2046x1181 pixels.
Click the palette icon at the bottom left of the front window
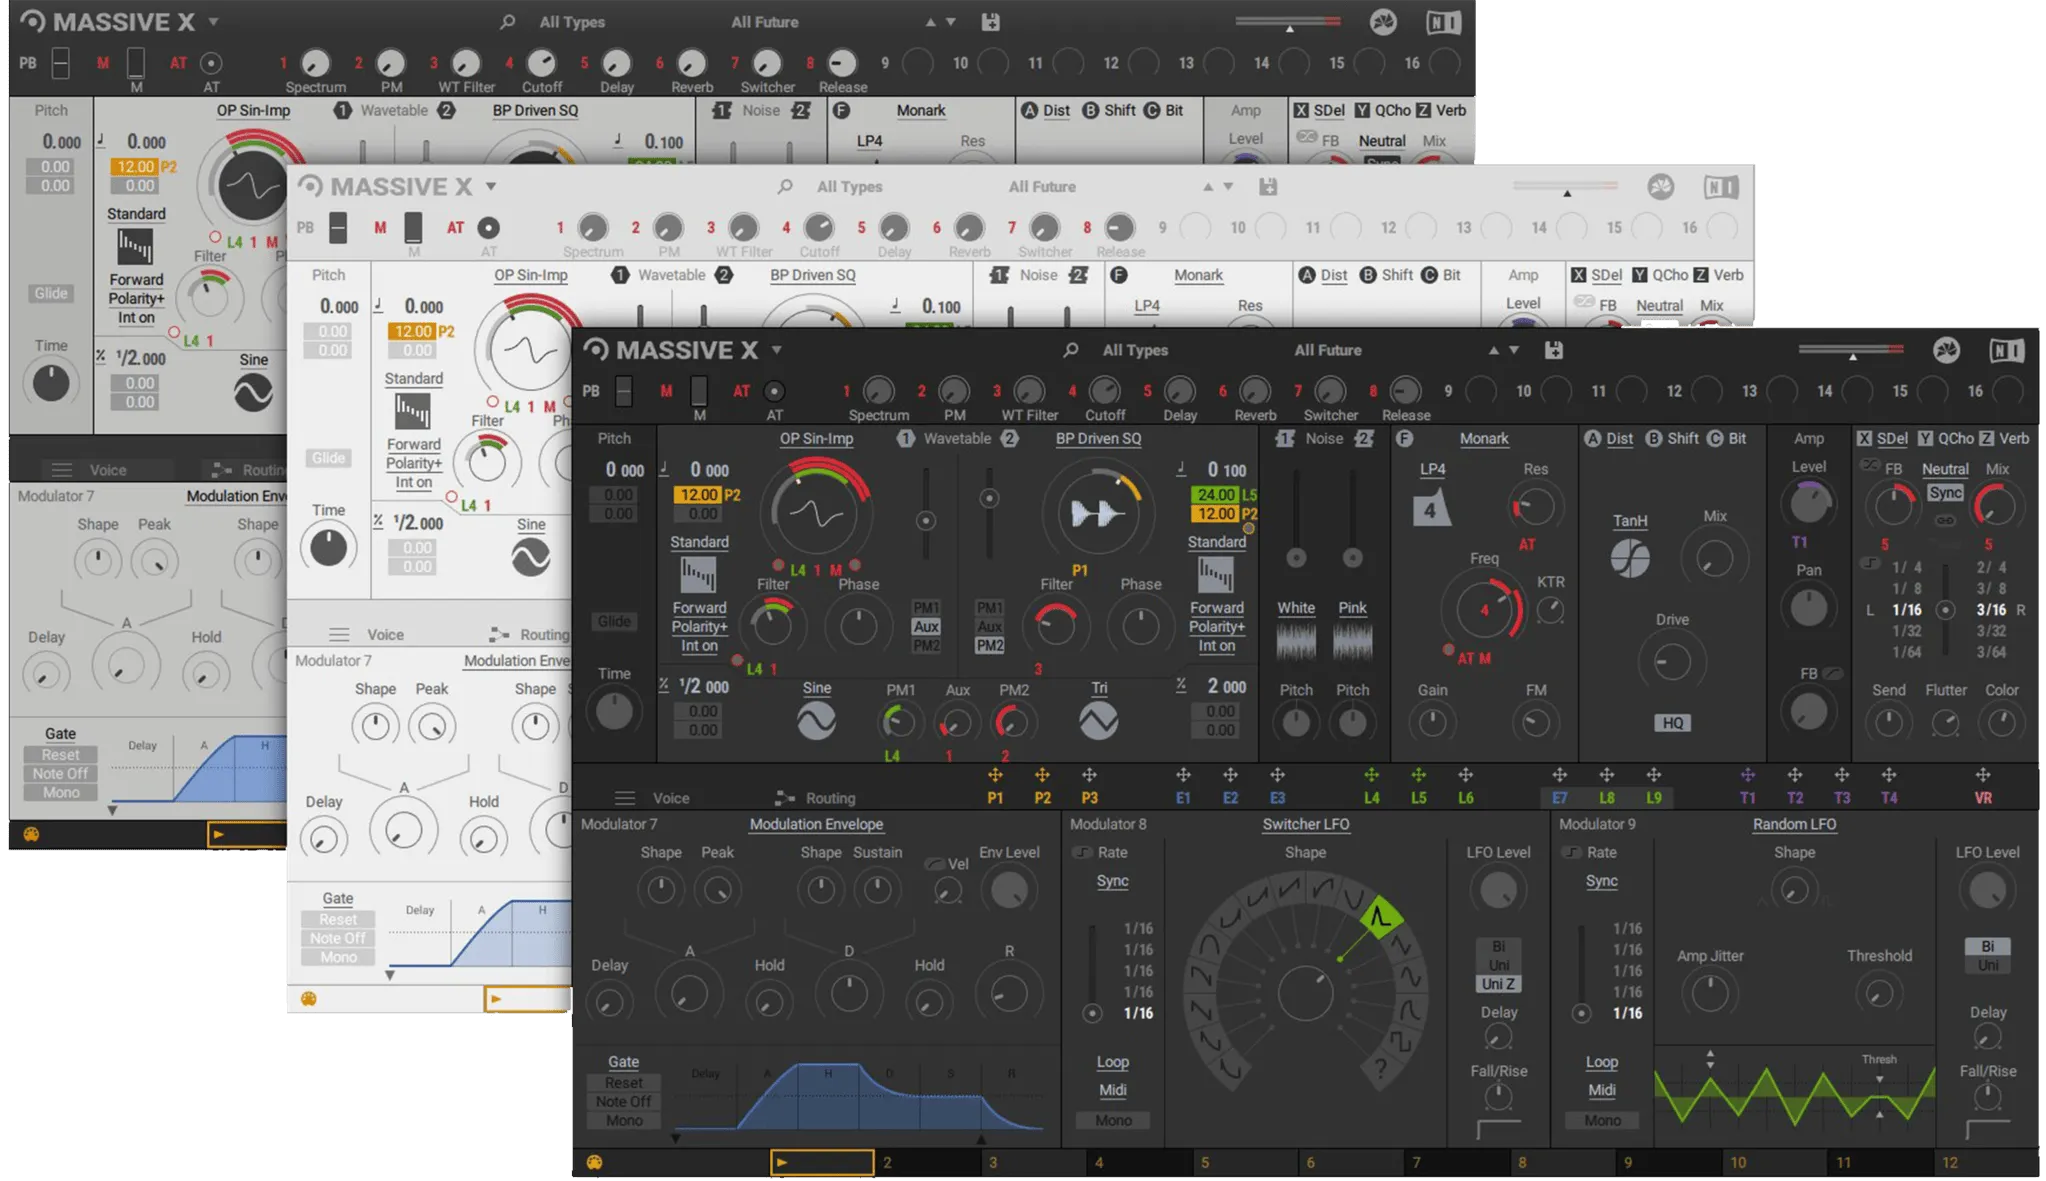coord(594,1162)
